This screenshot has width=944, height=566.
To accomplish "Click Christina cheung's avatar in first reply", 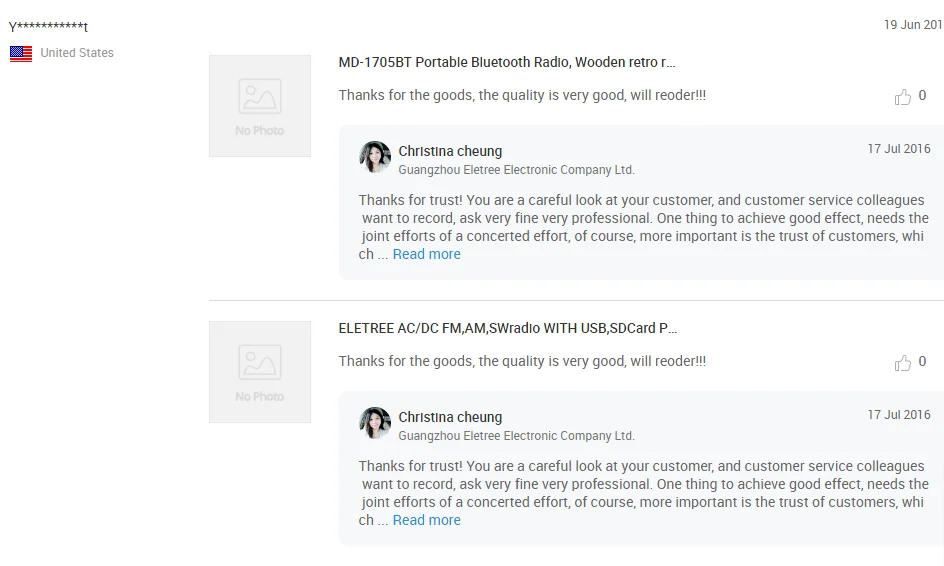I will (375, 157).
